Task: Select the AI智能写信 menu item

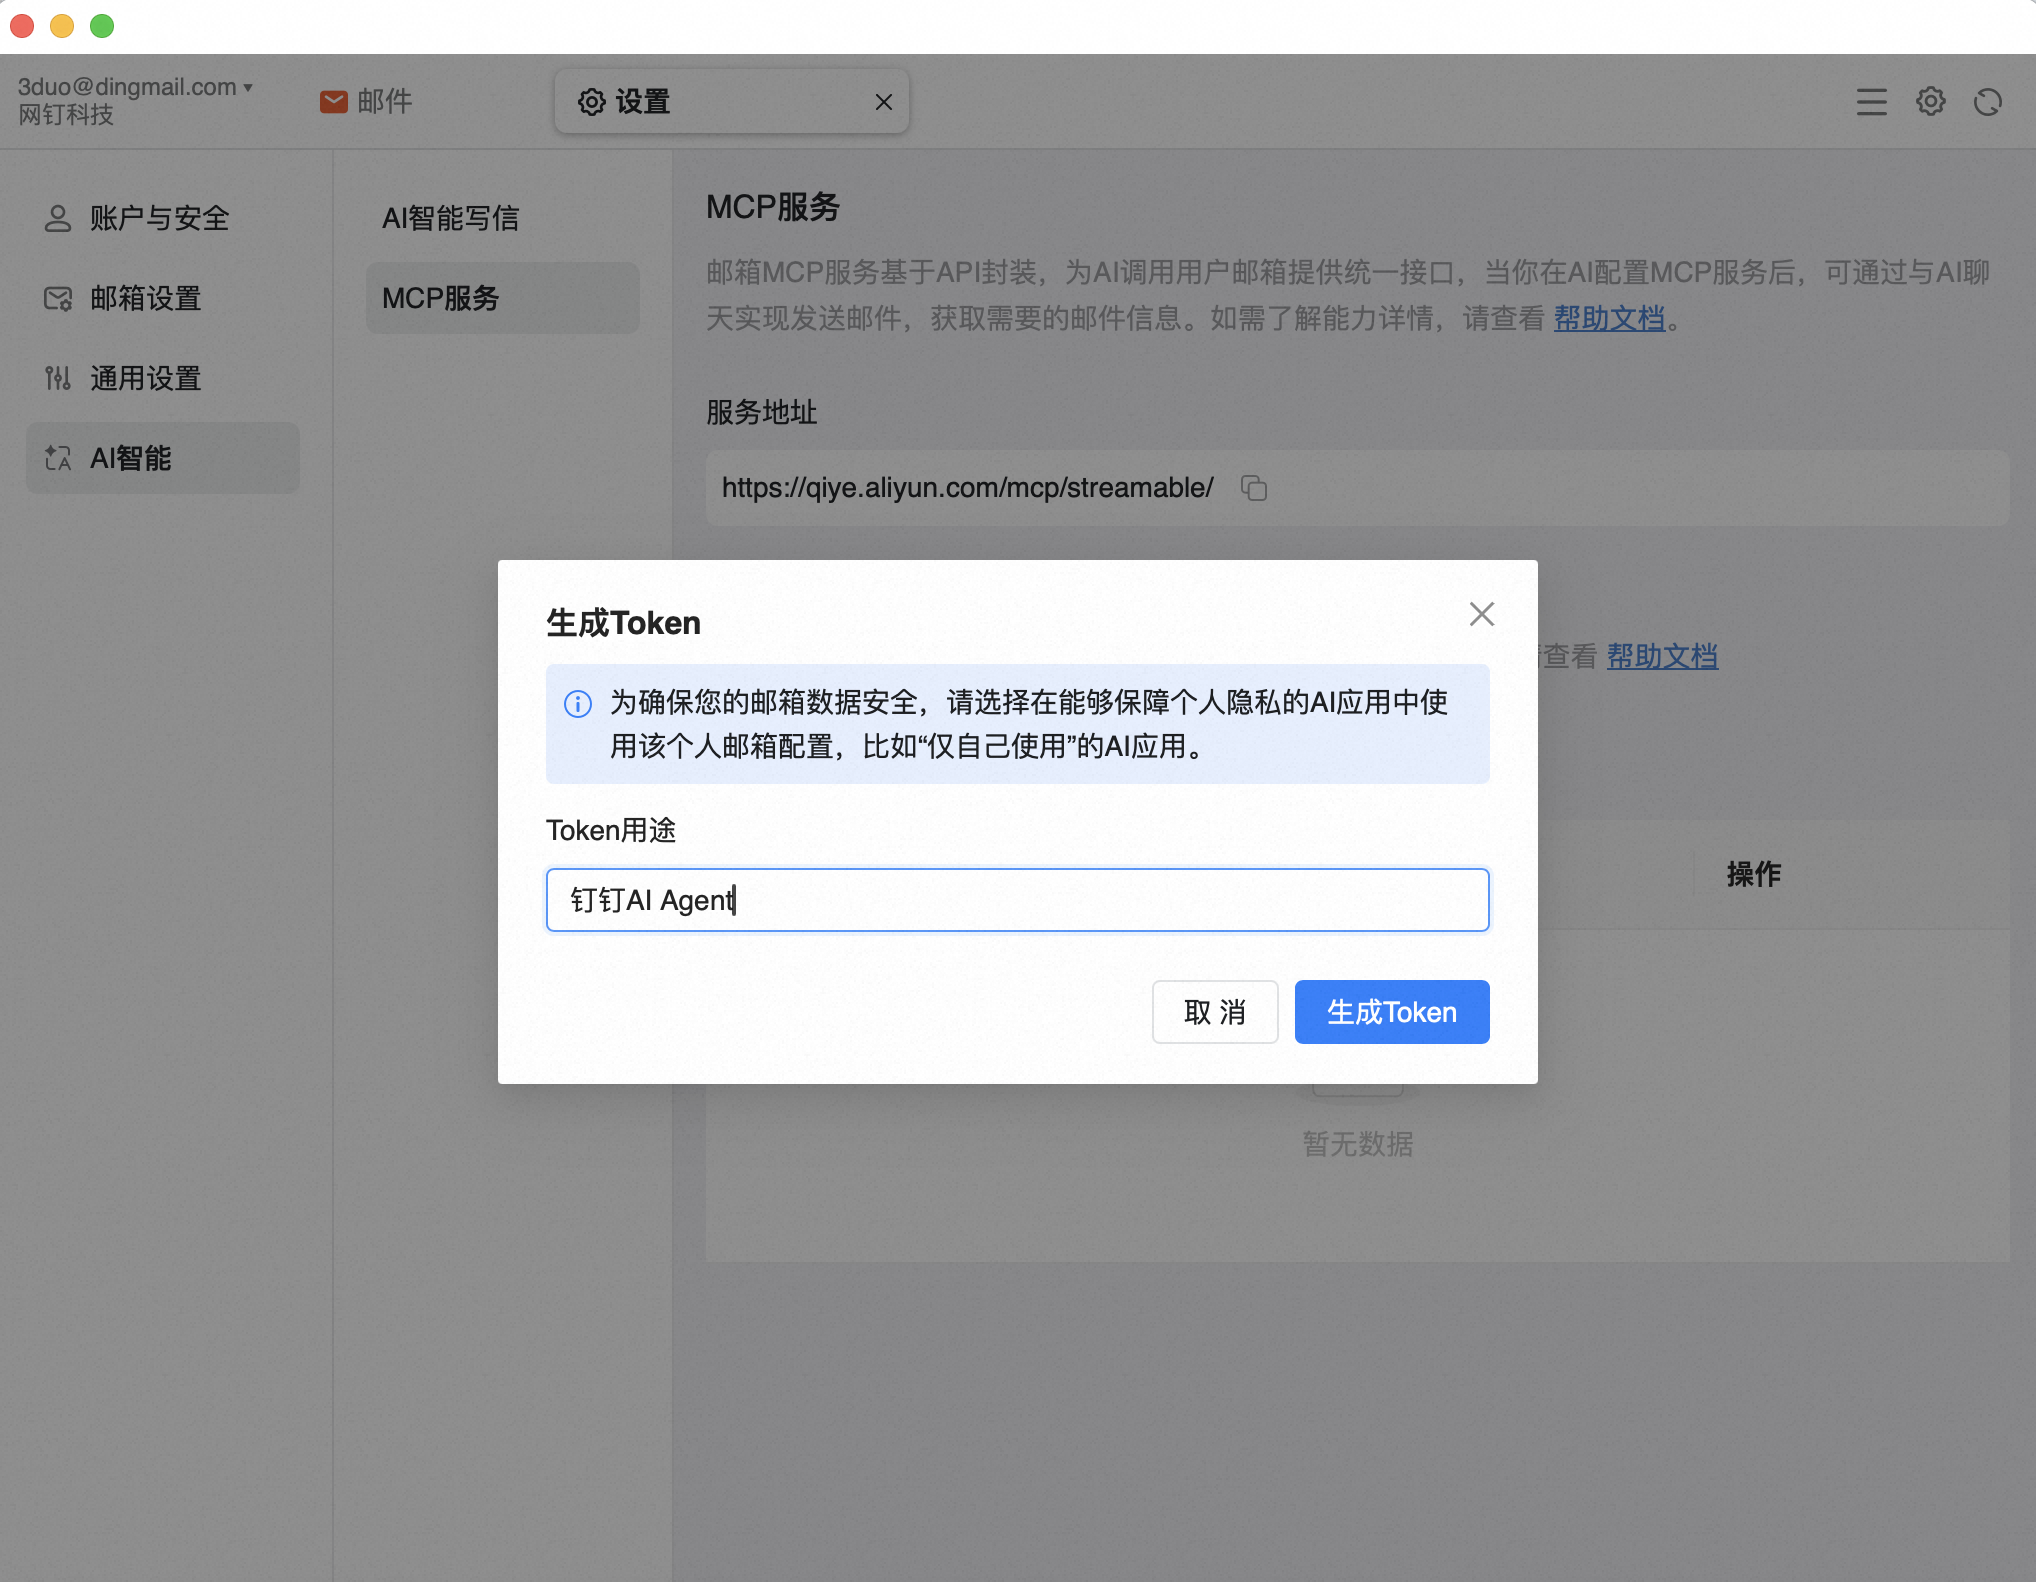Action: 450,218
